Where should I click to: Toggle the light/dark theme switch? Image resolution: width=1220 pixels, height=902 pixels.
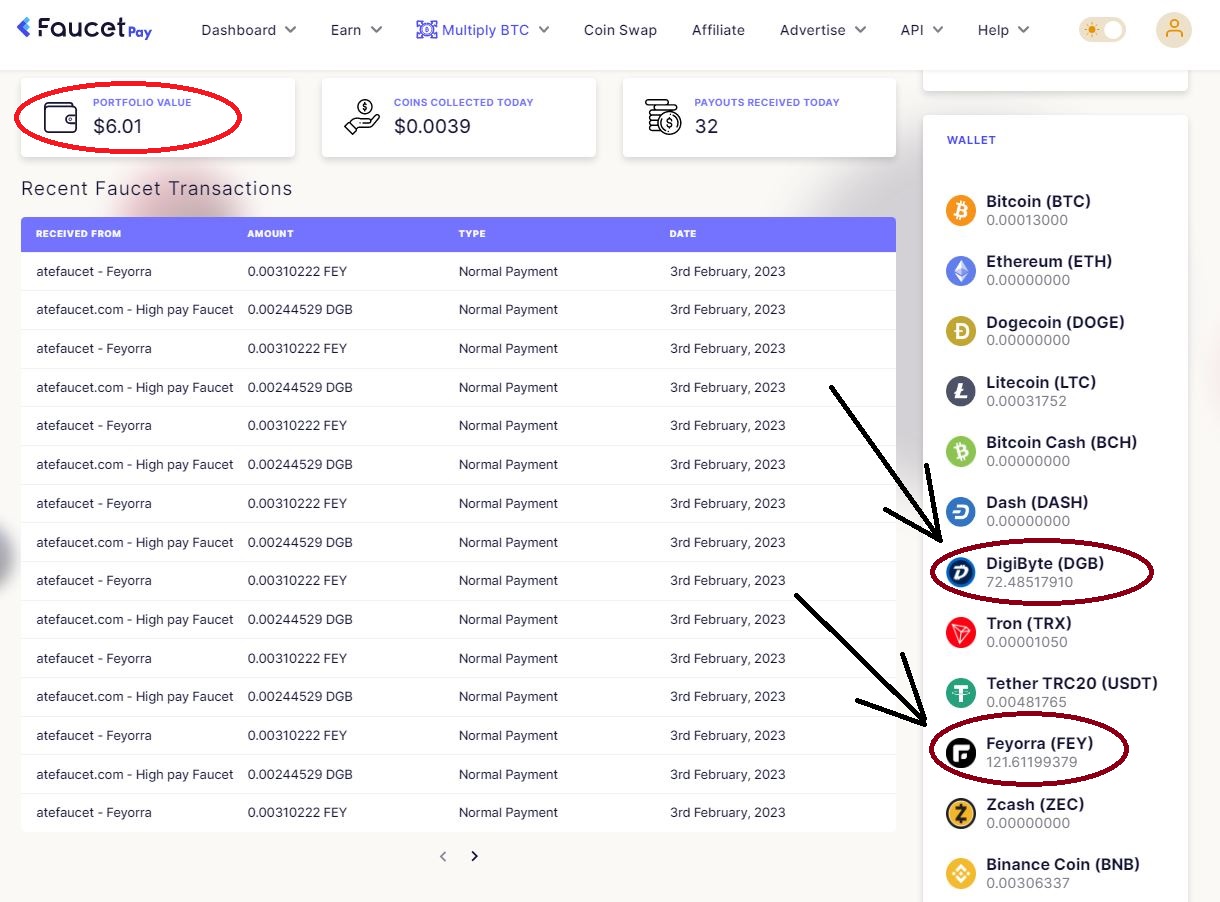1102,30
